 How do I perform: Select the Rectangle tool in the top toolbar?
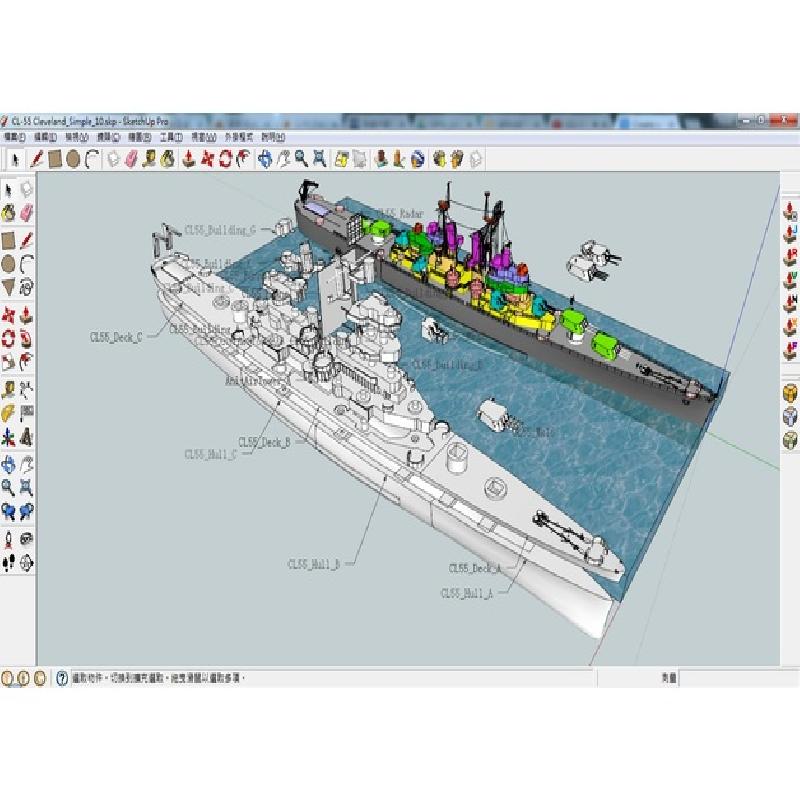click(55, 159)
